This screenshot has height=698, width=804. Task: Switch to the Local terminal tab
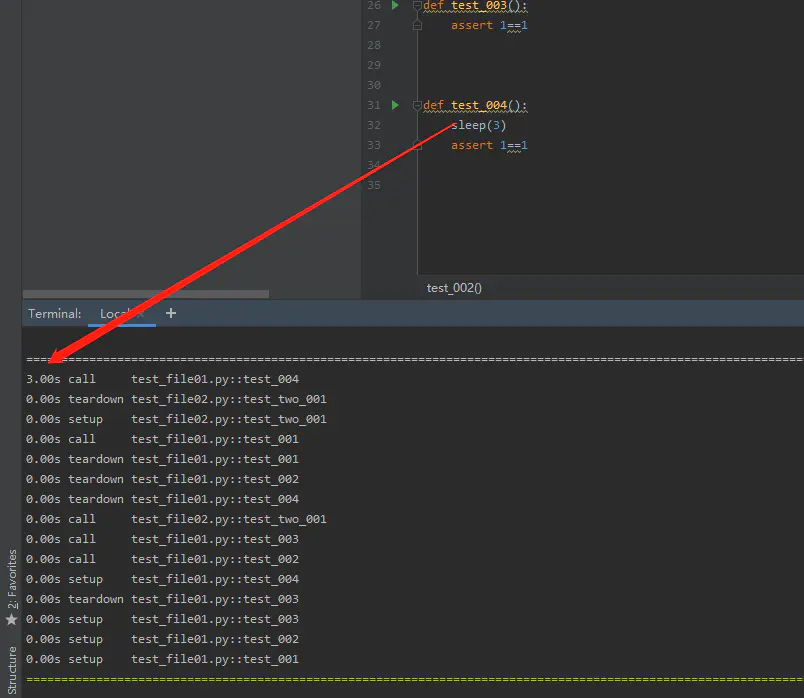click(122, 313)
